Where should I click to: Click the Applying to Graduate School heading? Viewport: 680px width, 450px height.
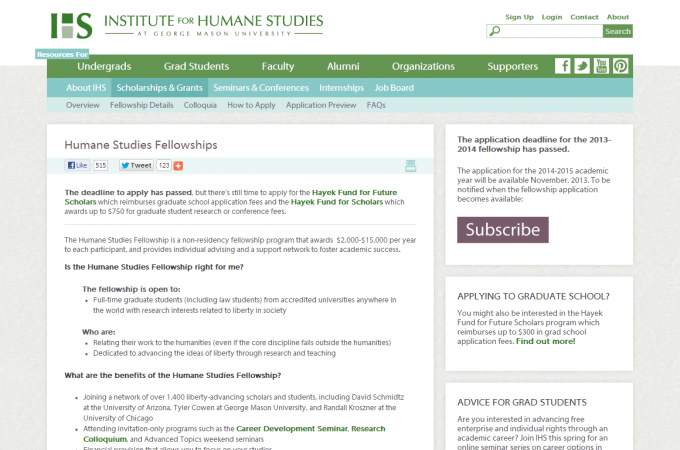pyautogui.click(x=533, y=297)
